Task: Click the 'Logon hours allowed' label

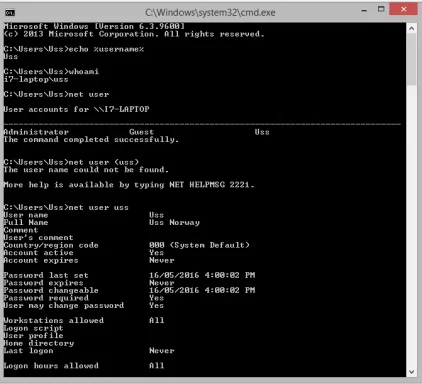Action: point(51,366)
